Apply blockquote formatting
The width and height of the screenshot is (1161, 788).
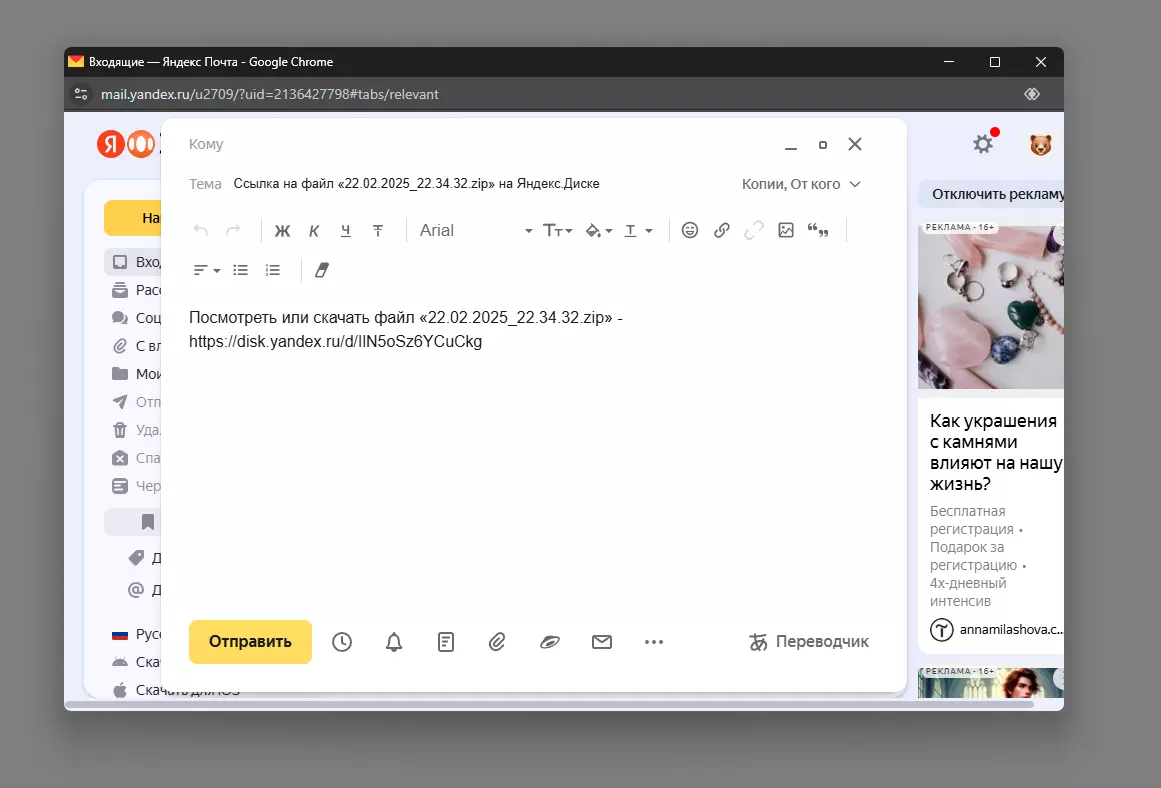[818, 230]
